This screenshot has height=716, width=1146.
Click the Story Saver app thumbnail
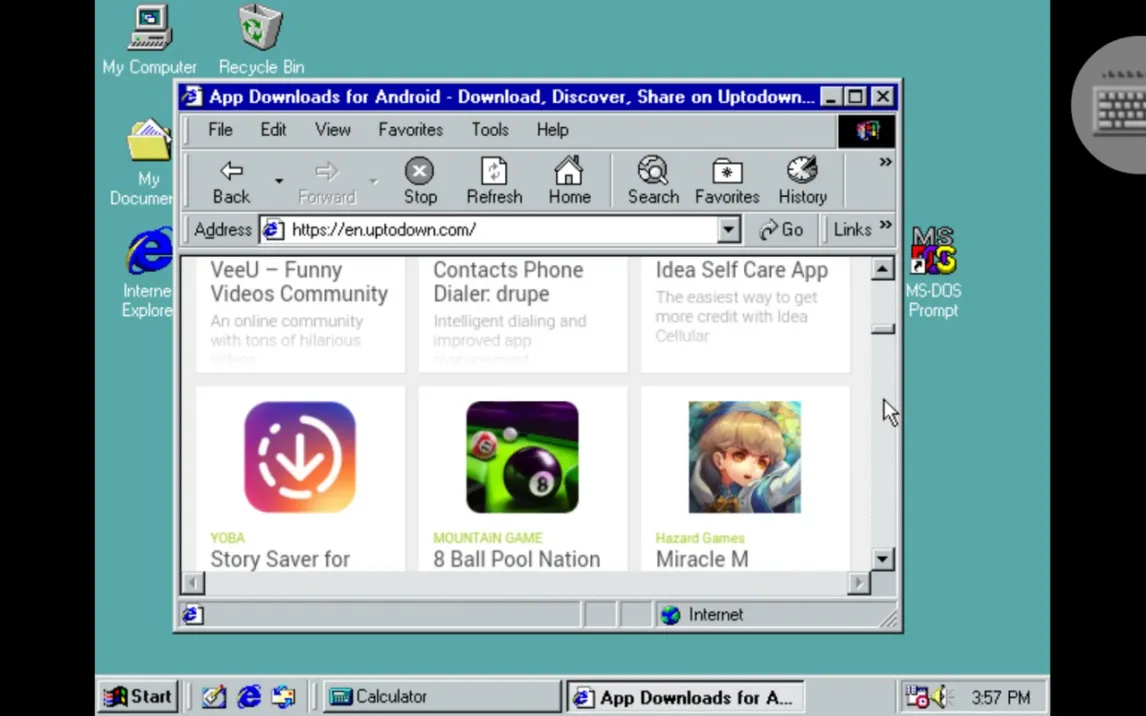click(x=300, y=457)
